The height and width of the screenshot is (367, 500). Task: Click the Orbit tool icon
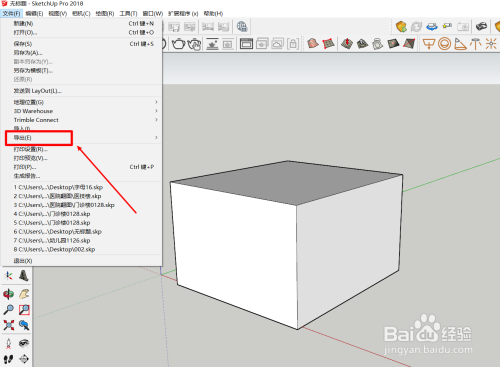click(x=8, y=294)
